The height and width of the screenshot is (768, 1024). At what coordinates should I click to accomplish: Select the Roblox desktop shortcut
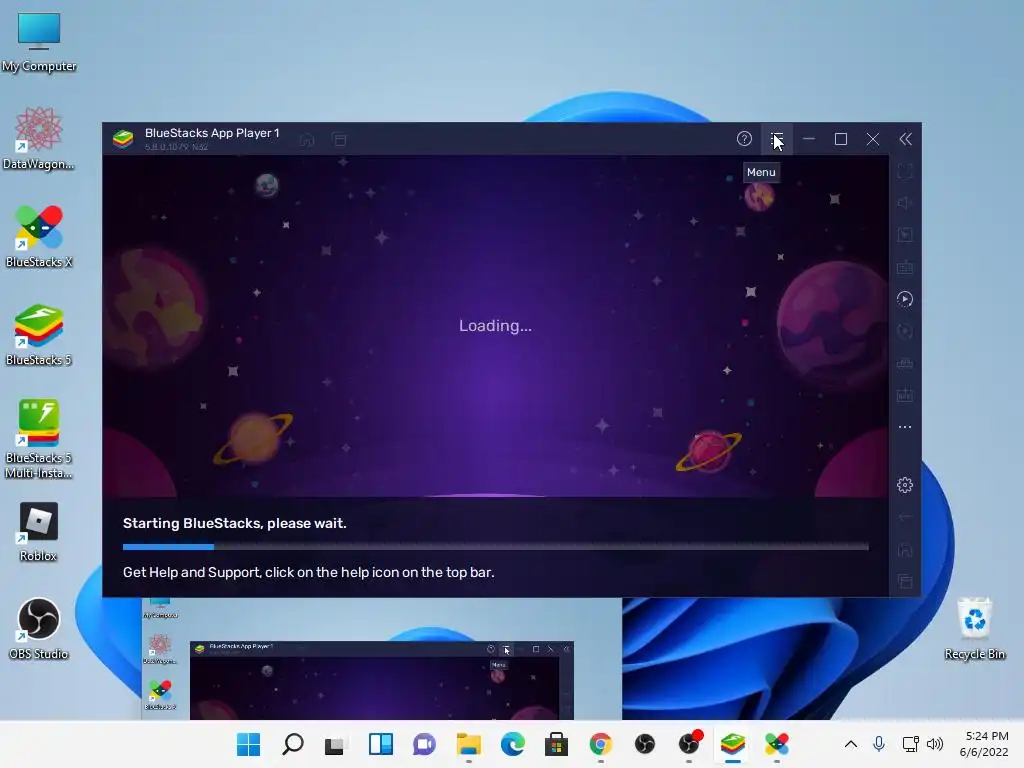pos(39,531)
